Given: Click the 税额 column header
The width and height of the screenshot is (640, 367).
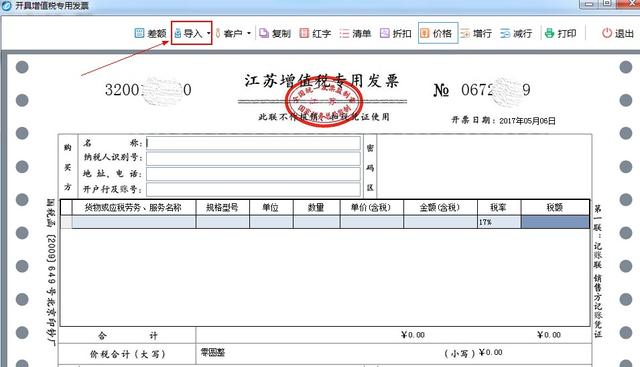Looking at the screenshot, I should (x=555, y=208).
